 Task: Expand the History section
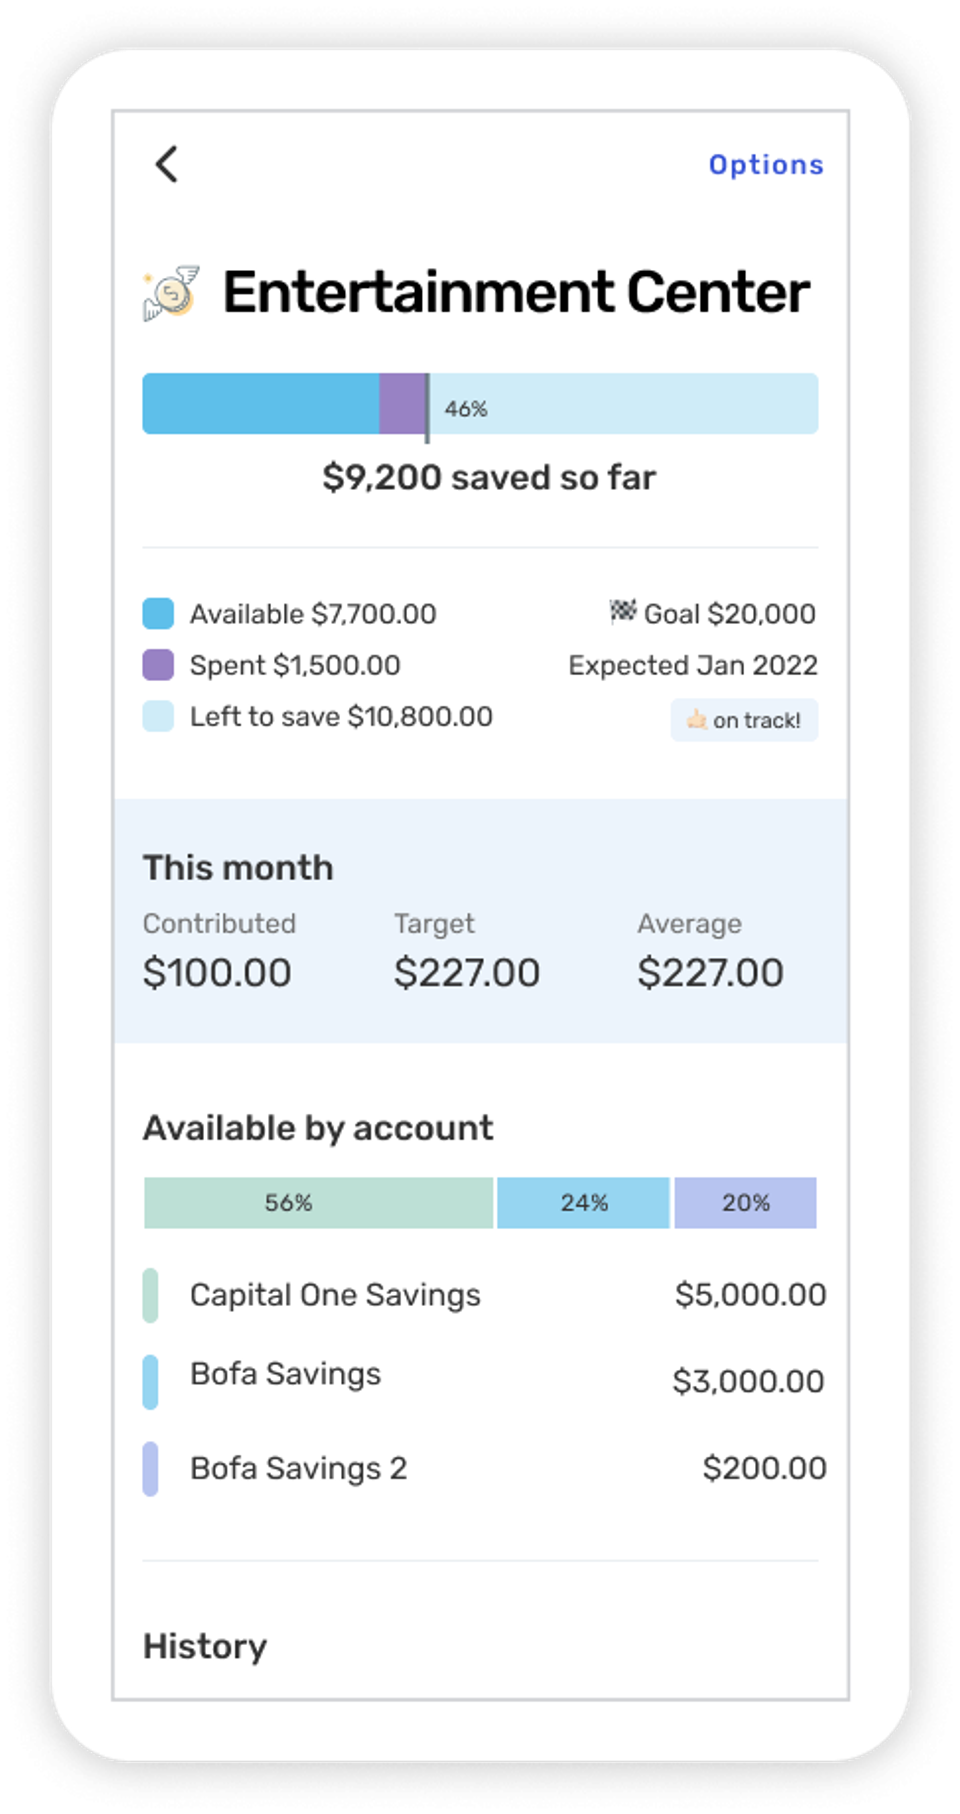pos(204,1645)
